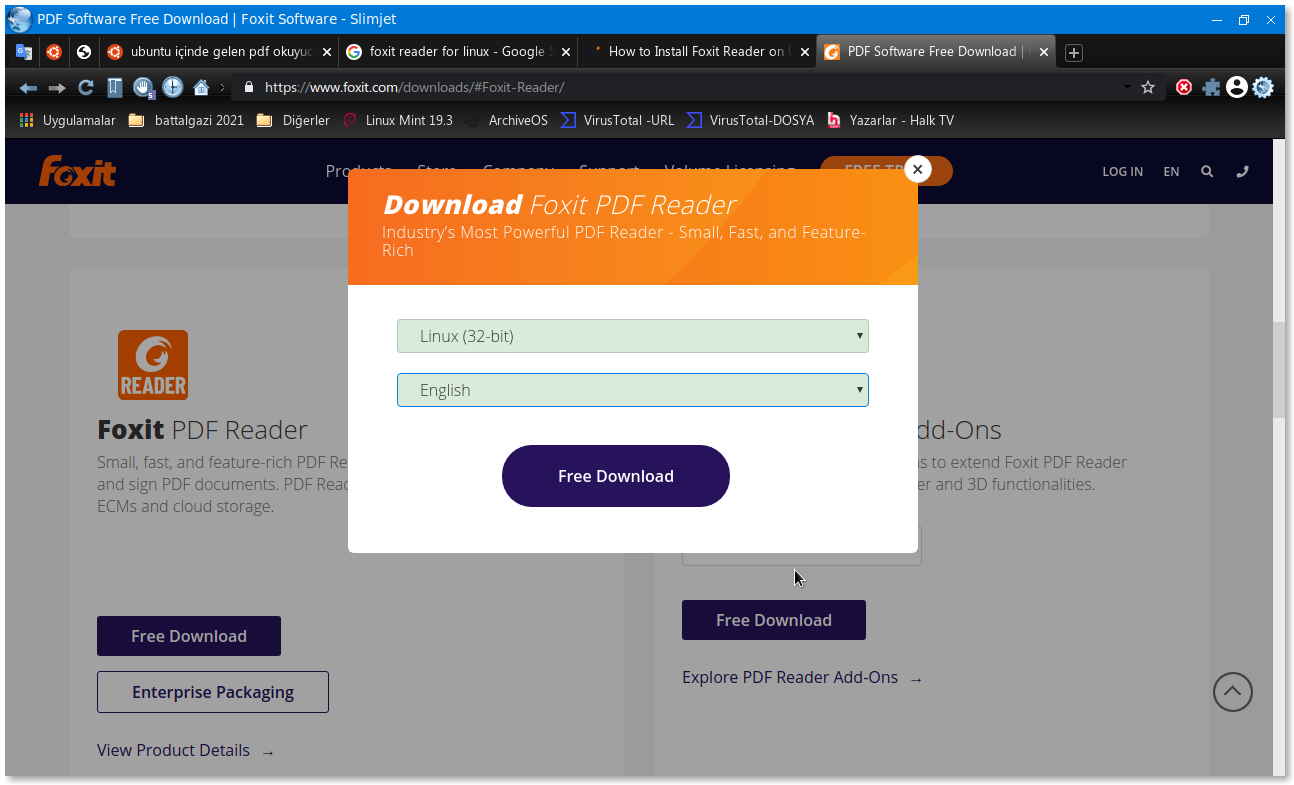Click the scroll-to-top arrow circle
This screenshot has width=1294, height=785.
click(x=1232, y=691)
